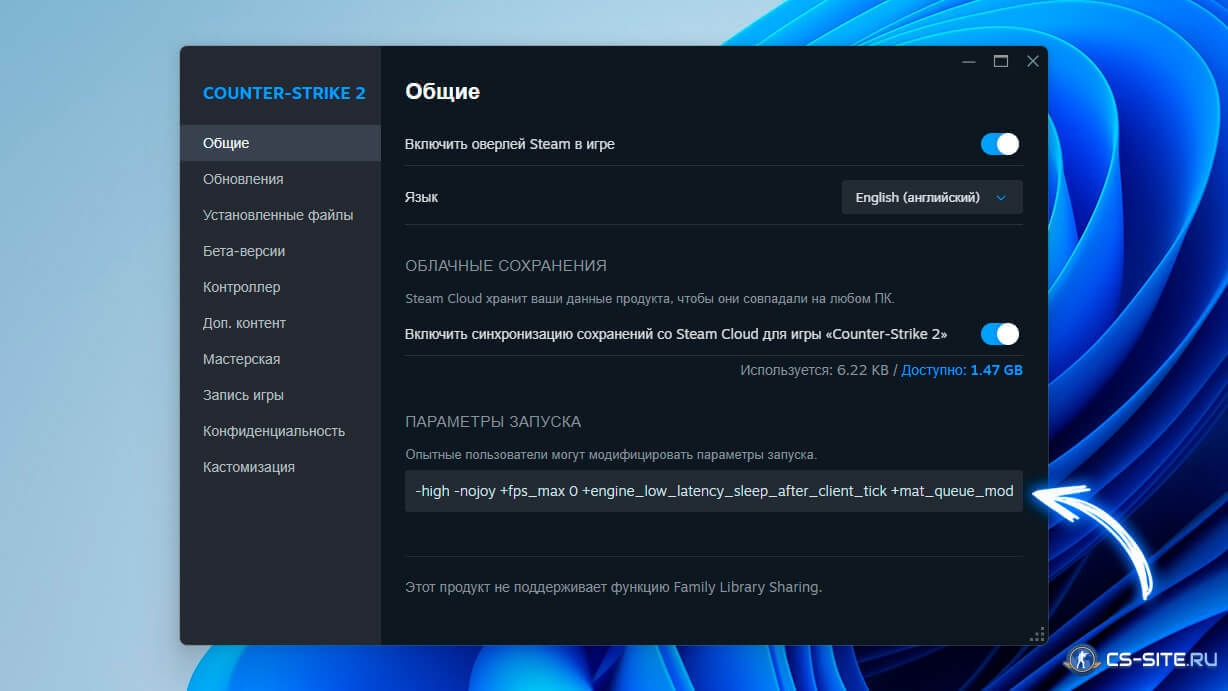Click the Используется: 6.22 KB text

click(814, 370)
